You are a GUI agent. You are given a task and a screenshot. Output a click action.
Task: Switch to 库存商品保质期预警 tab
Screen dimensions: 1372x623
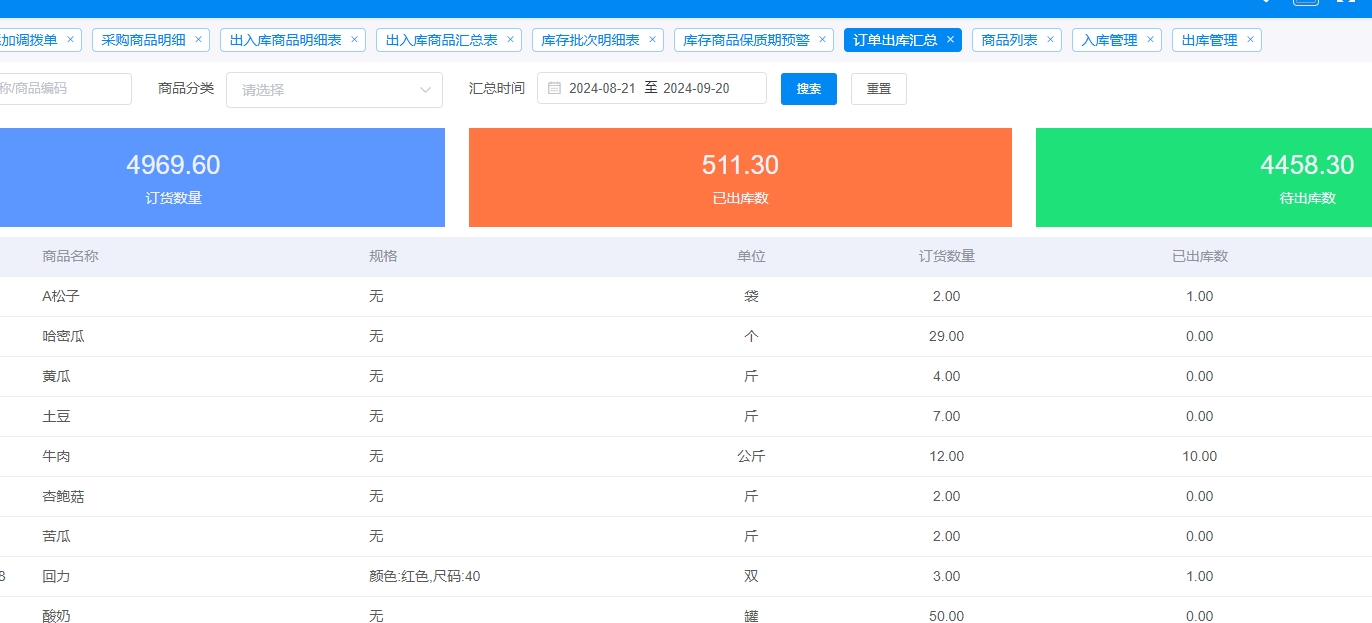(746, 40)
